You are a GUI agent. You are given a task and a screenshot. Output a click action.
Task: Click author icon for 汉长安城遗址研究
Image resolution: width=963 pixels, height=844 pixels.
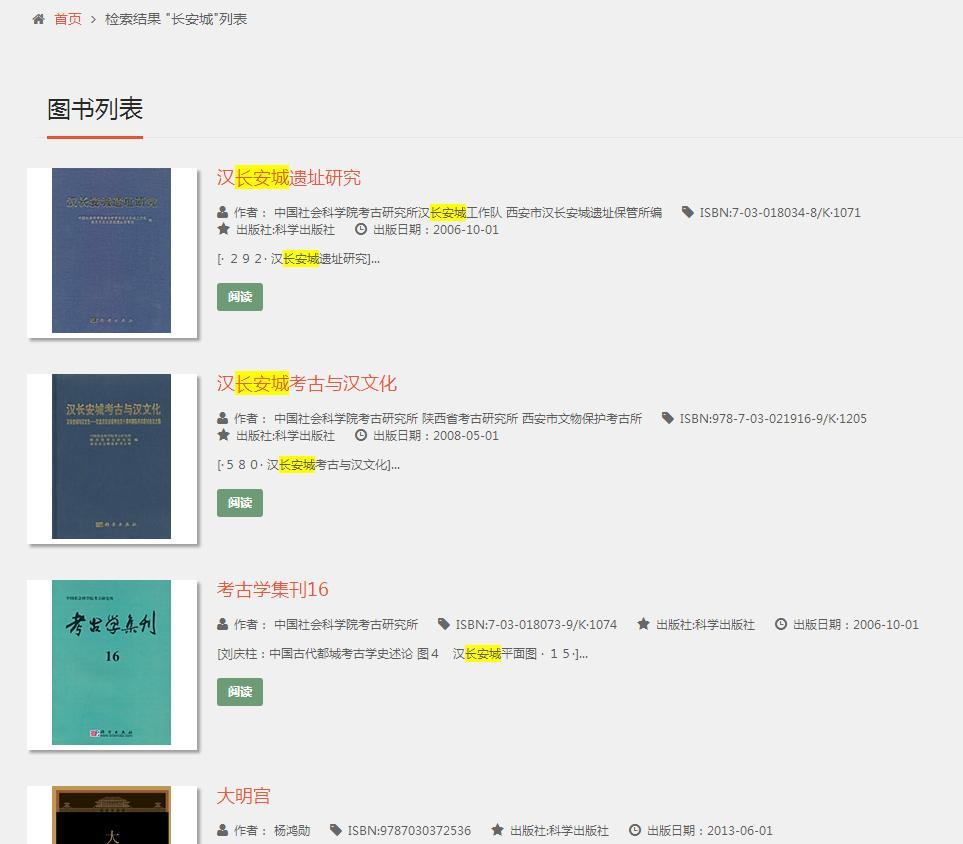[222, 213]
